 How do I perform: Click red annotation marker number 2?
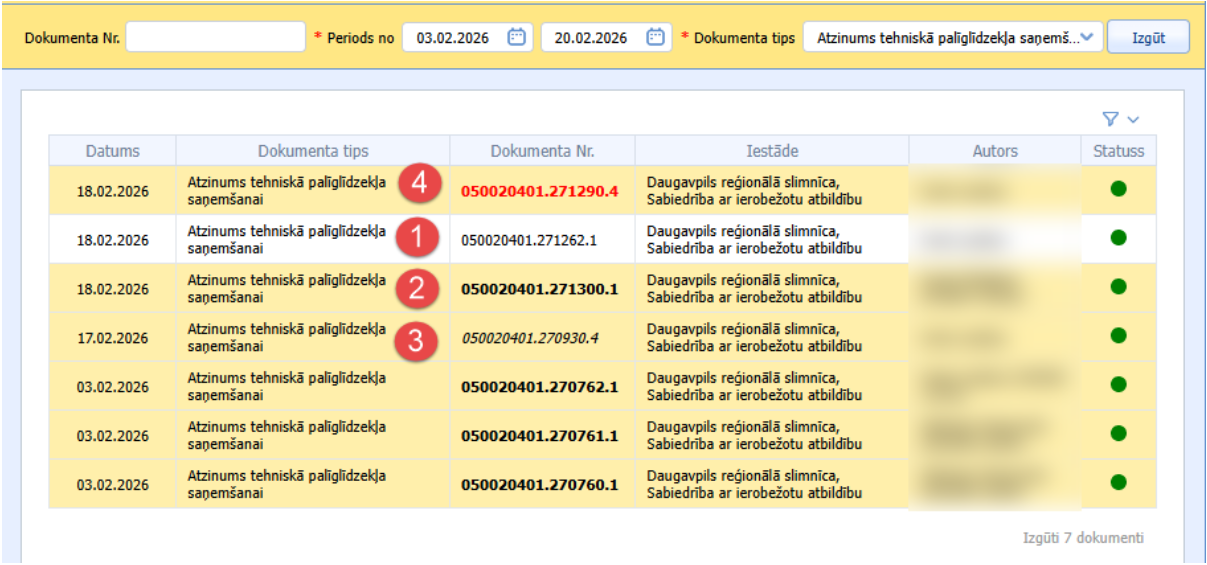click(x=417, y=288)
